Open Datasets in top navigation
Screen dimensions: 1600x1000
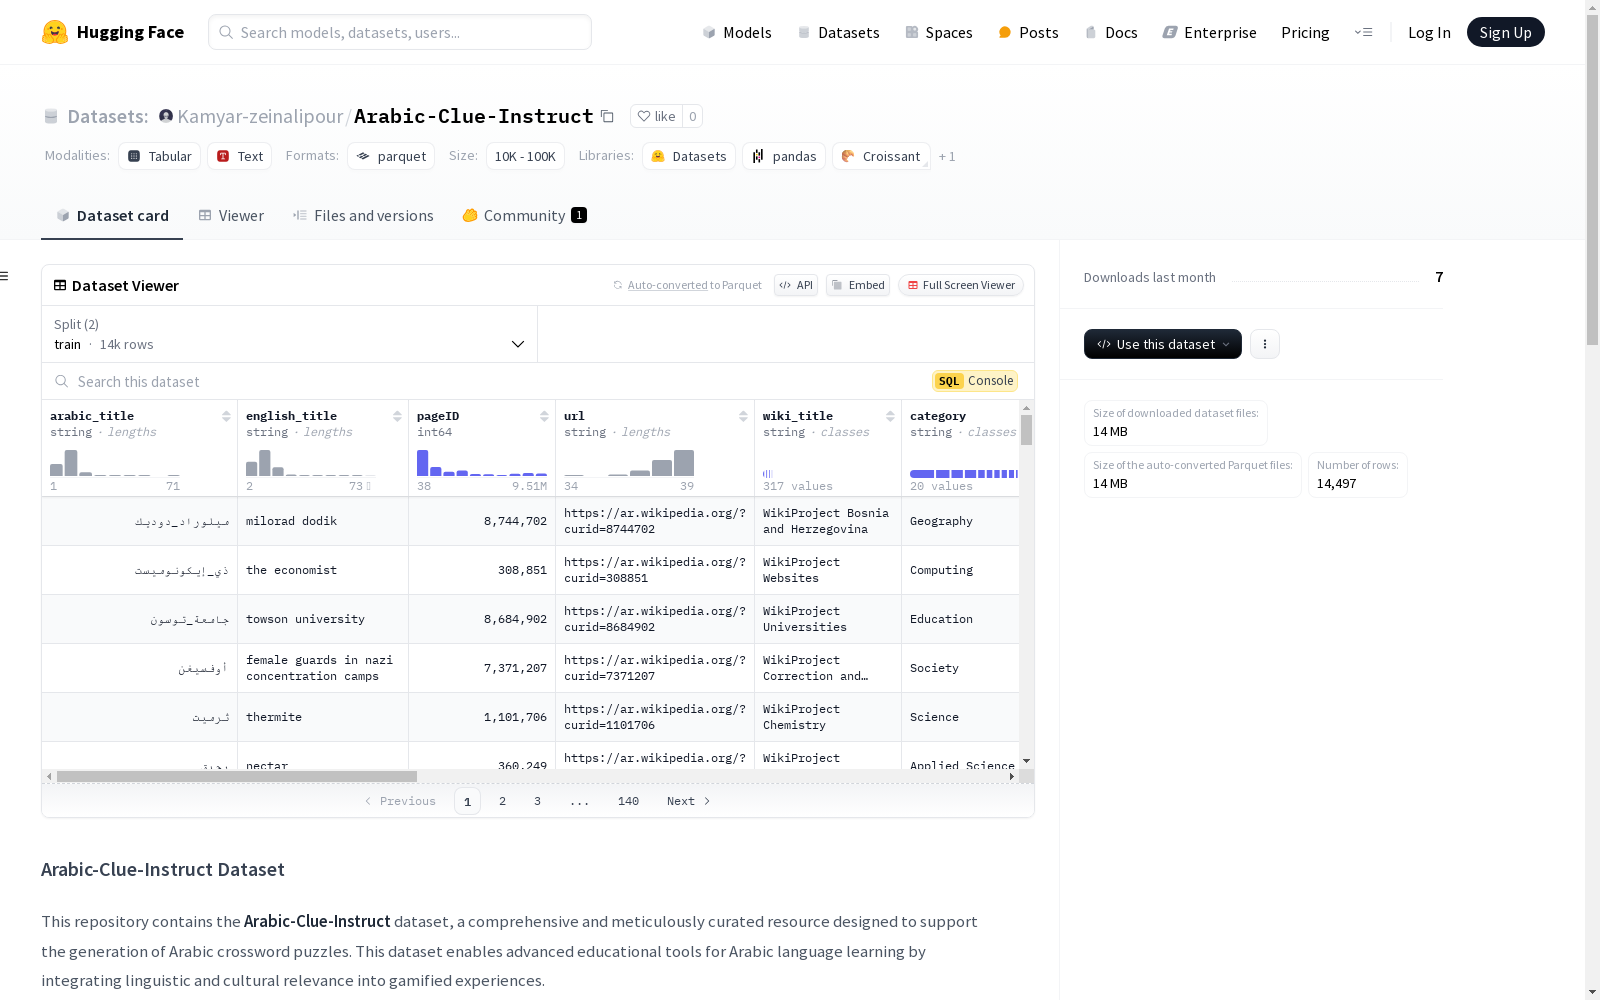coord(838,32)
